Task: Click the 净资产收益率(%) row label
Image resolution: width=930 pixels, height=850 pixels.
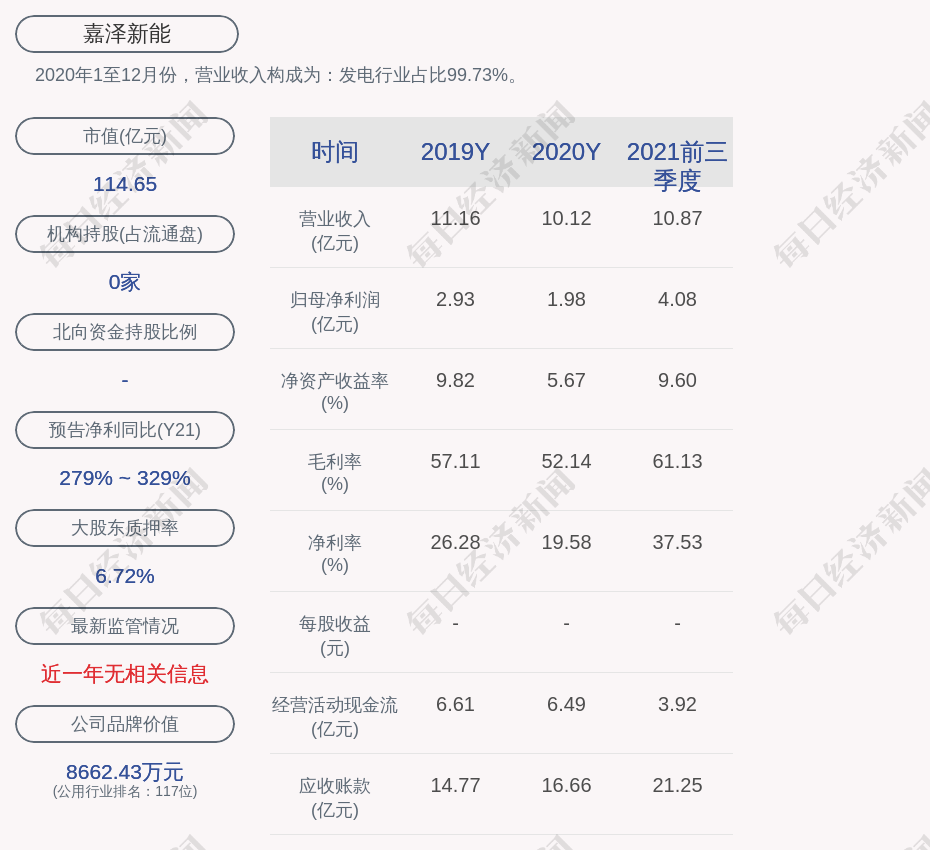Action: click(x=335, y=391)
